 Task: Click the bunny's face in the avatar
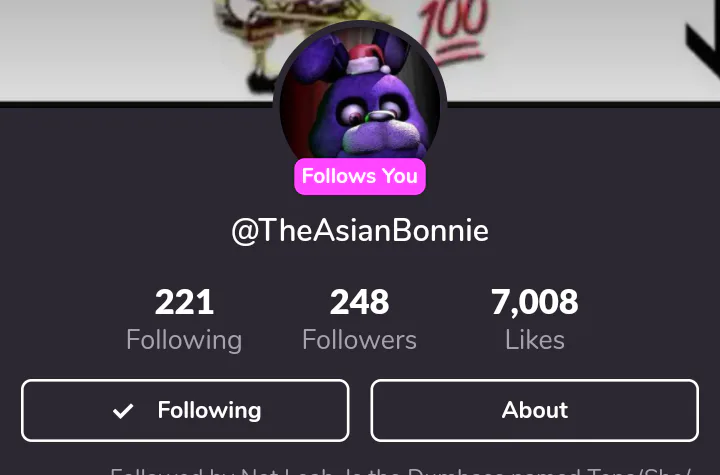click(372, 117)
